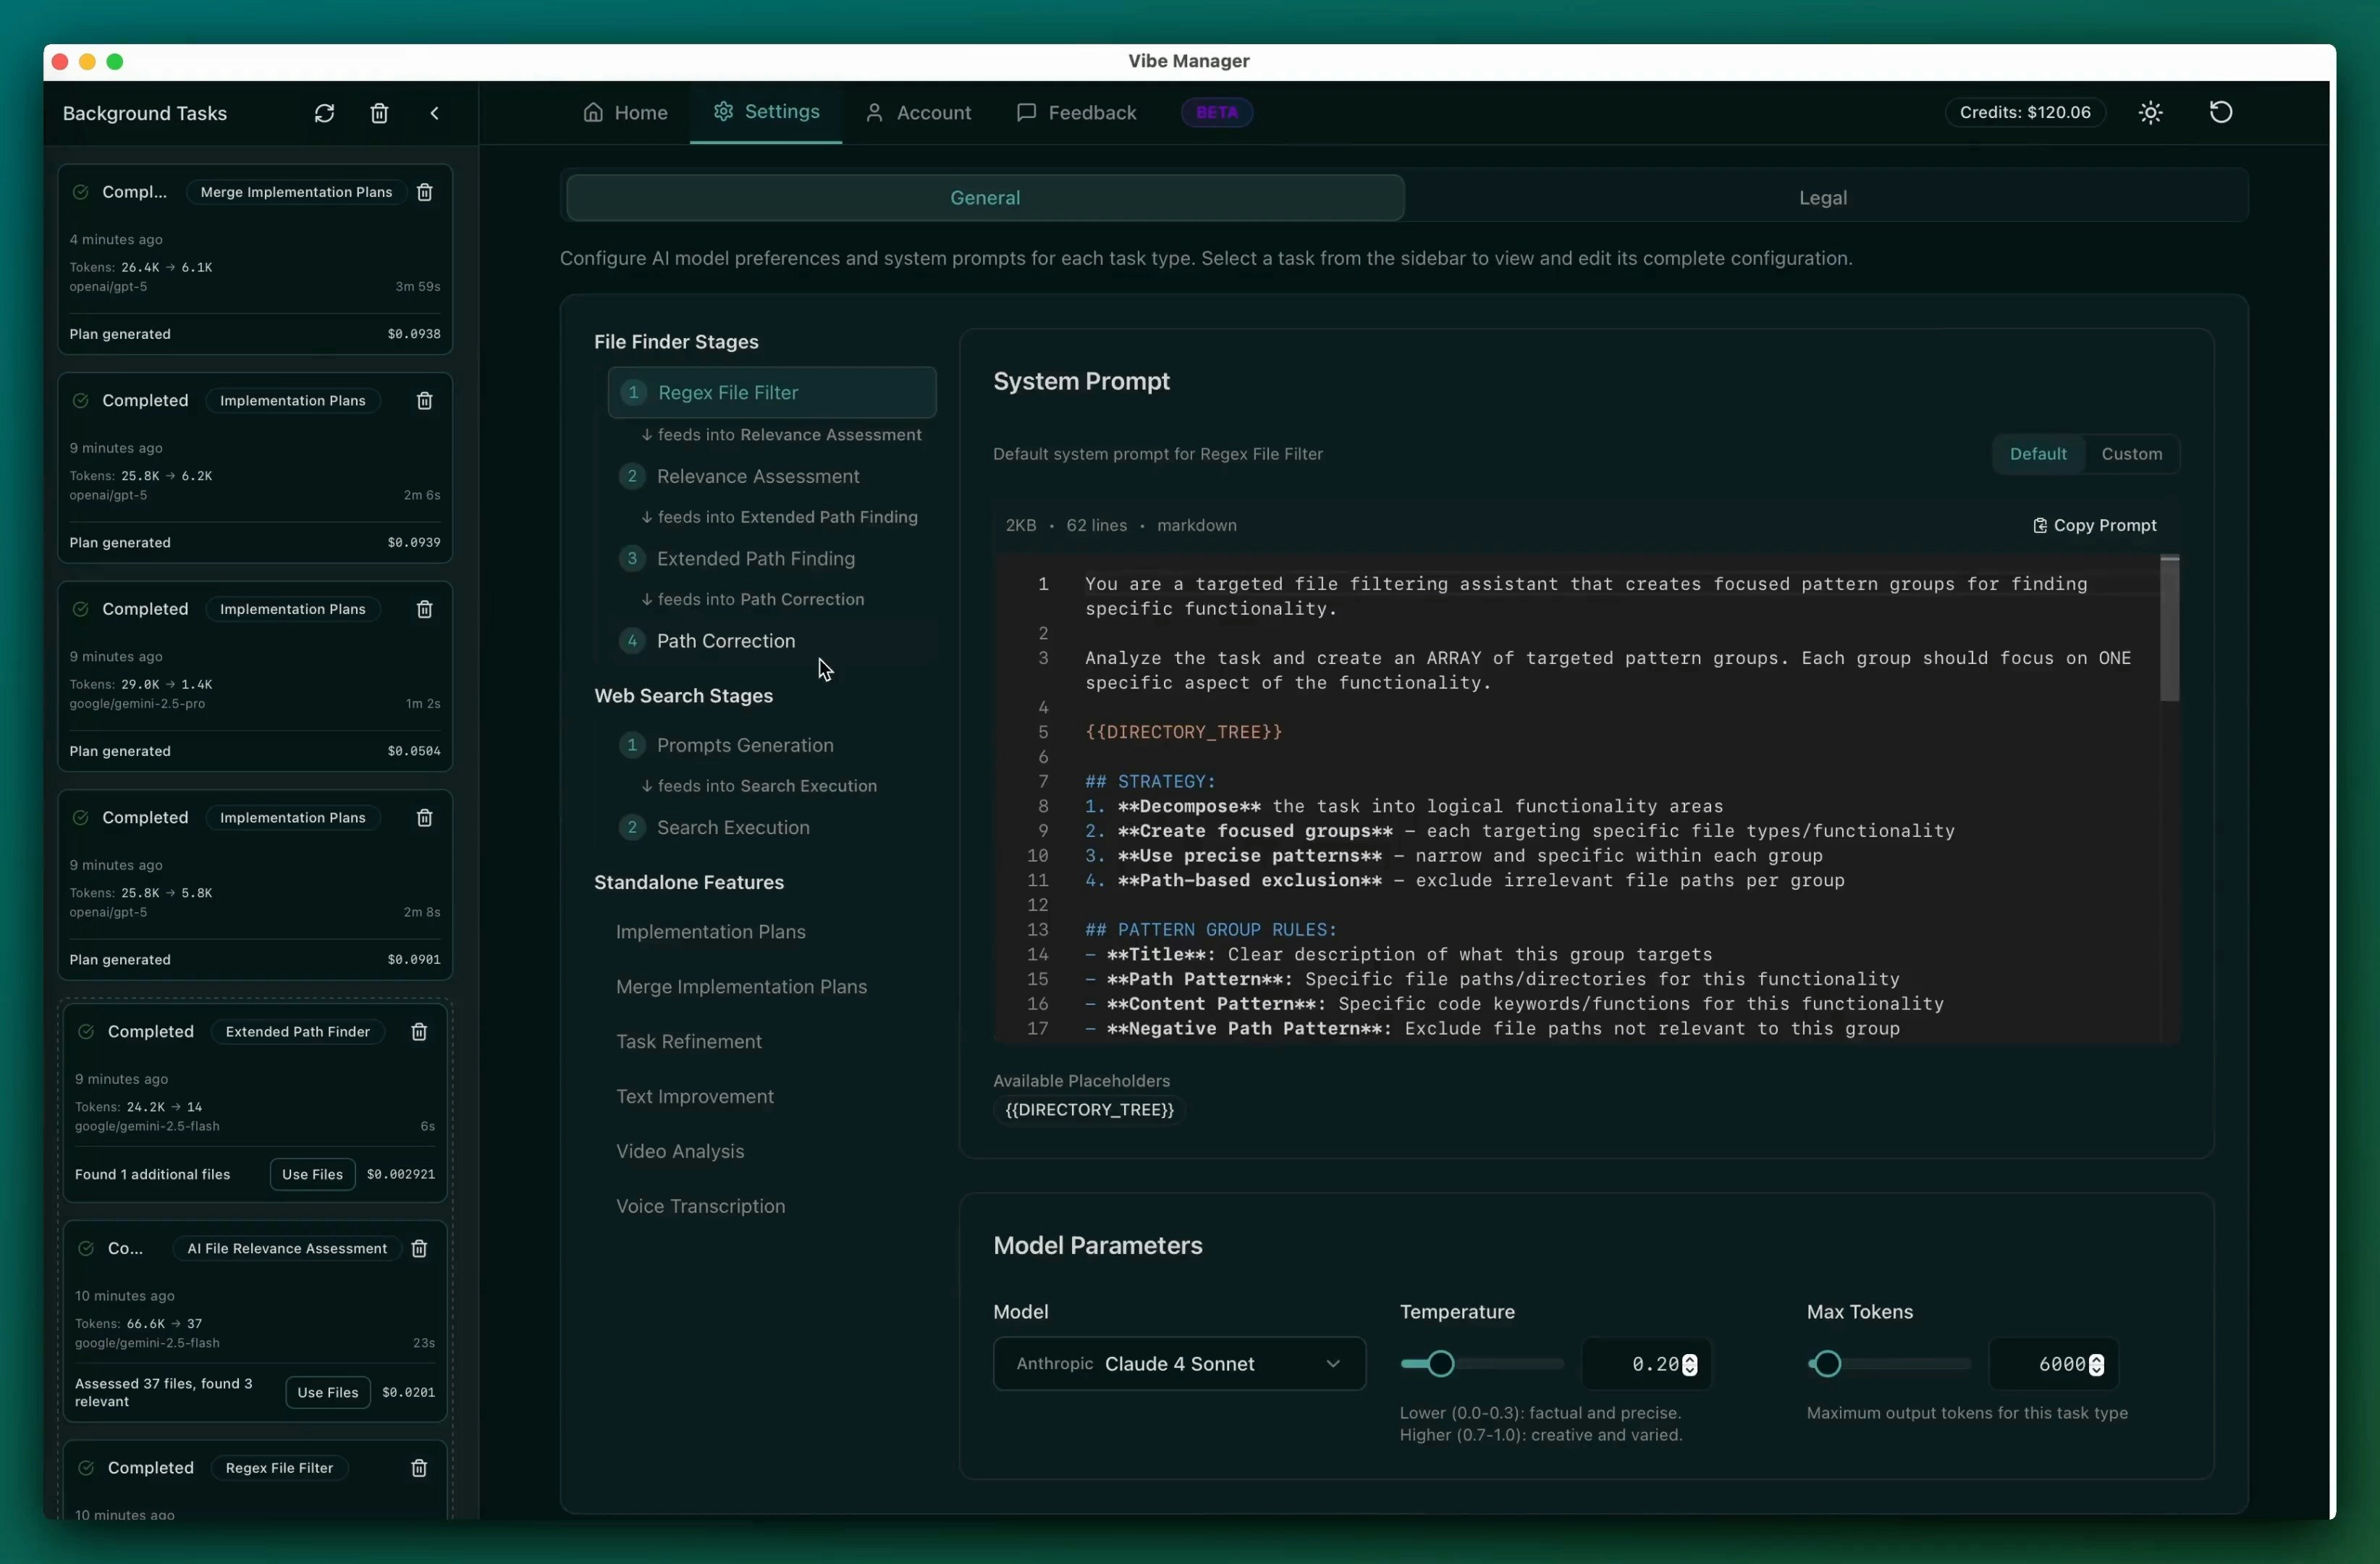Open the Home tab
This screenshot has width=2380, height=1564.
[625, 112]
